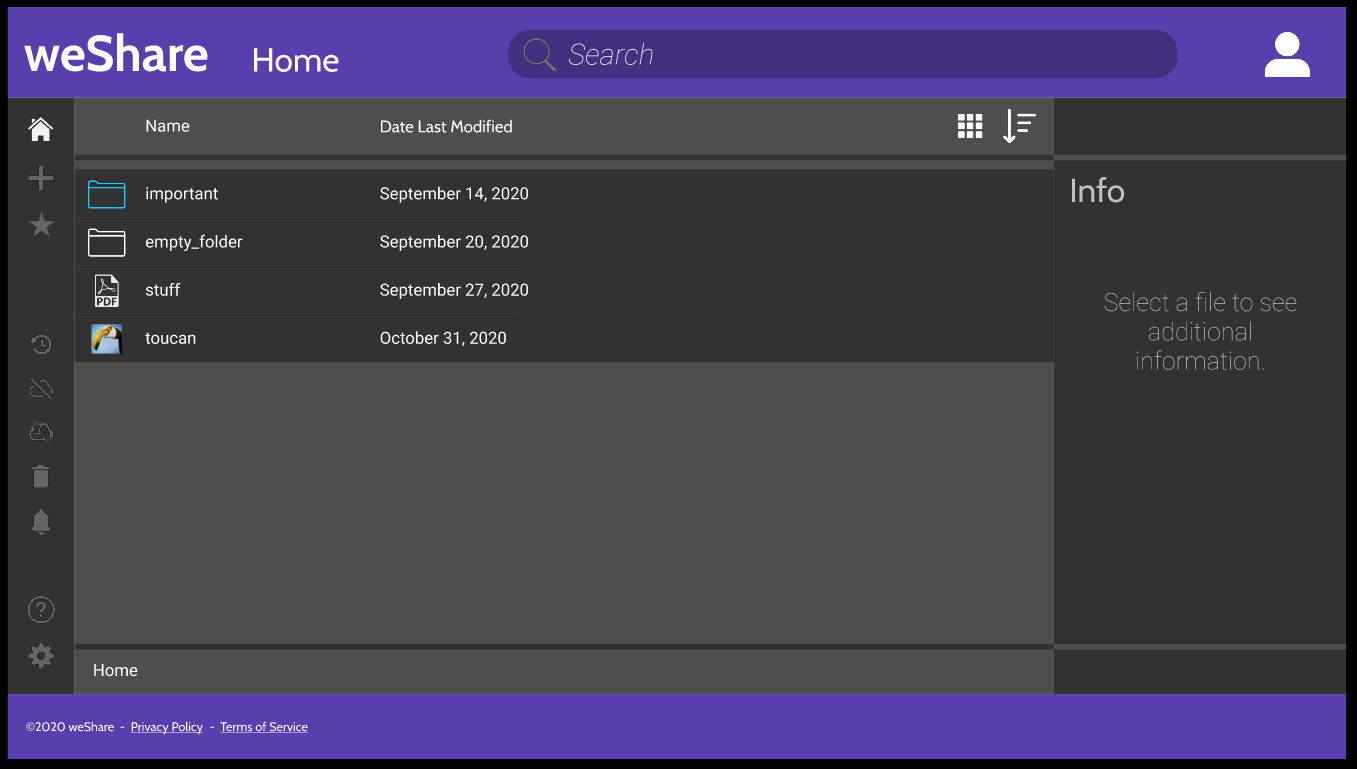Sort by Name column header
1357x769 pixels.
coord(167,126)
